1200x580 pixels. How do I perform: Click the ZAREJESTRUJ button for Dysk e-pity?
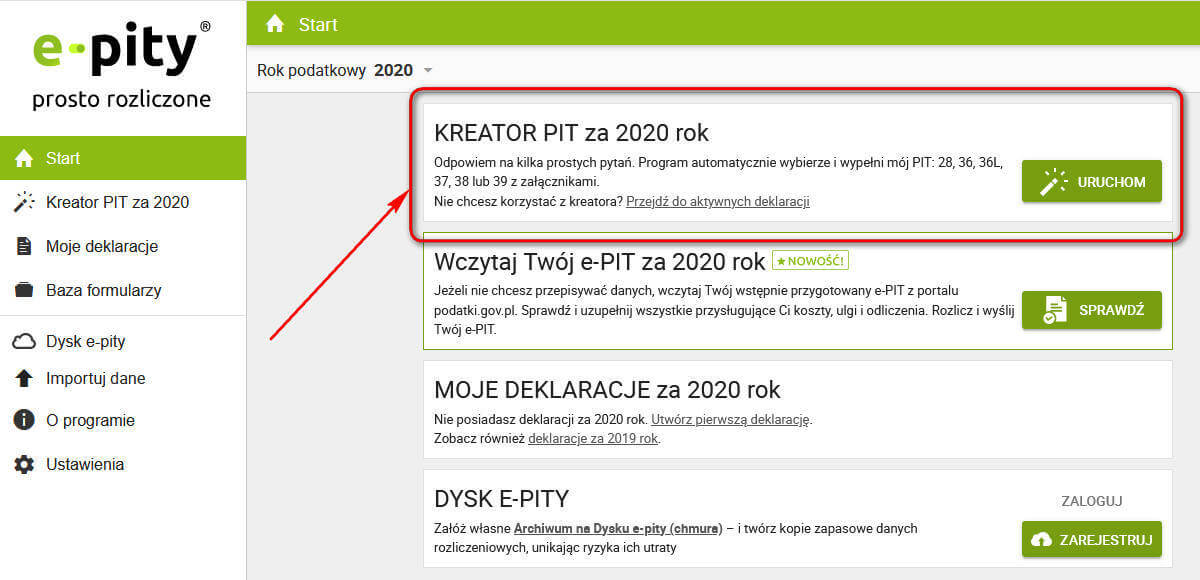click(x=1091, y=539)
